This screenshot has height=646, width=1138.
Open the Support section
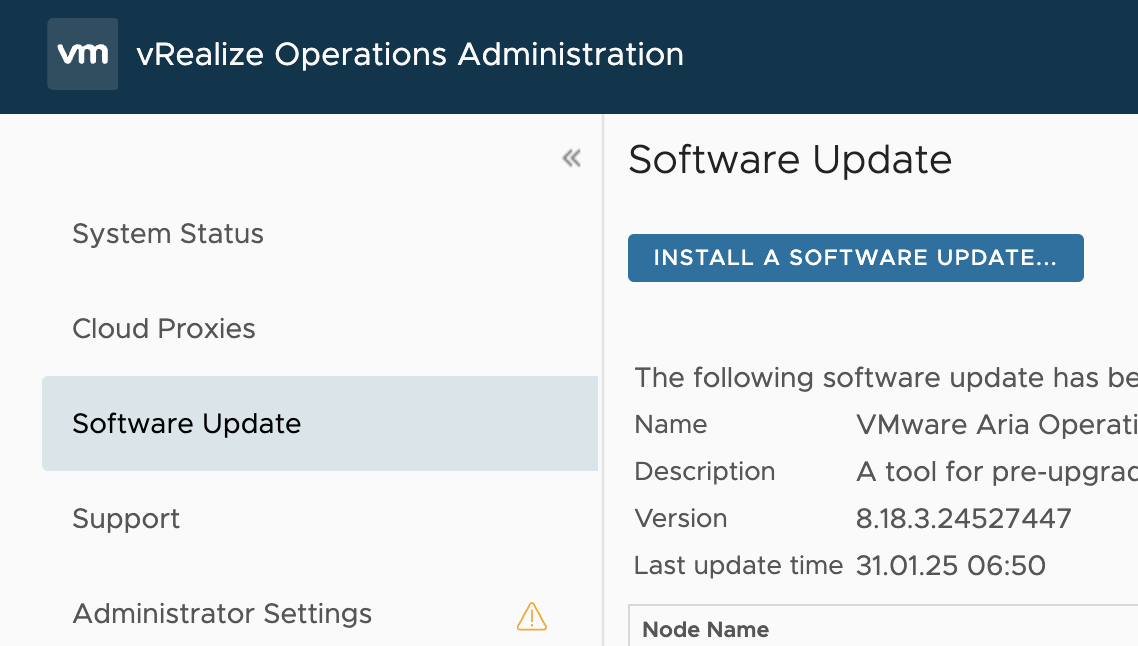[126, 519]
